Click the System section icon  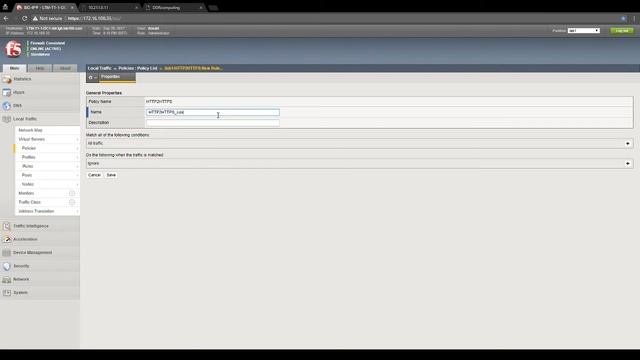[7, 293]
